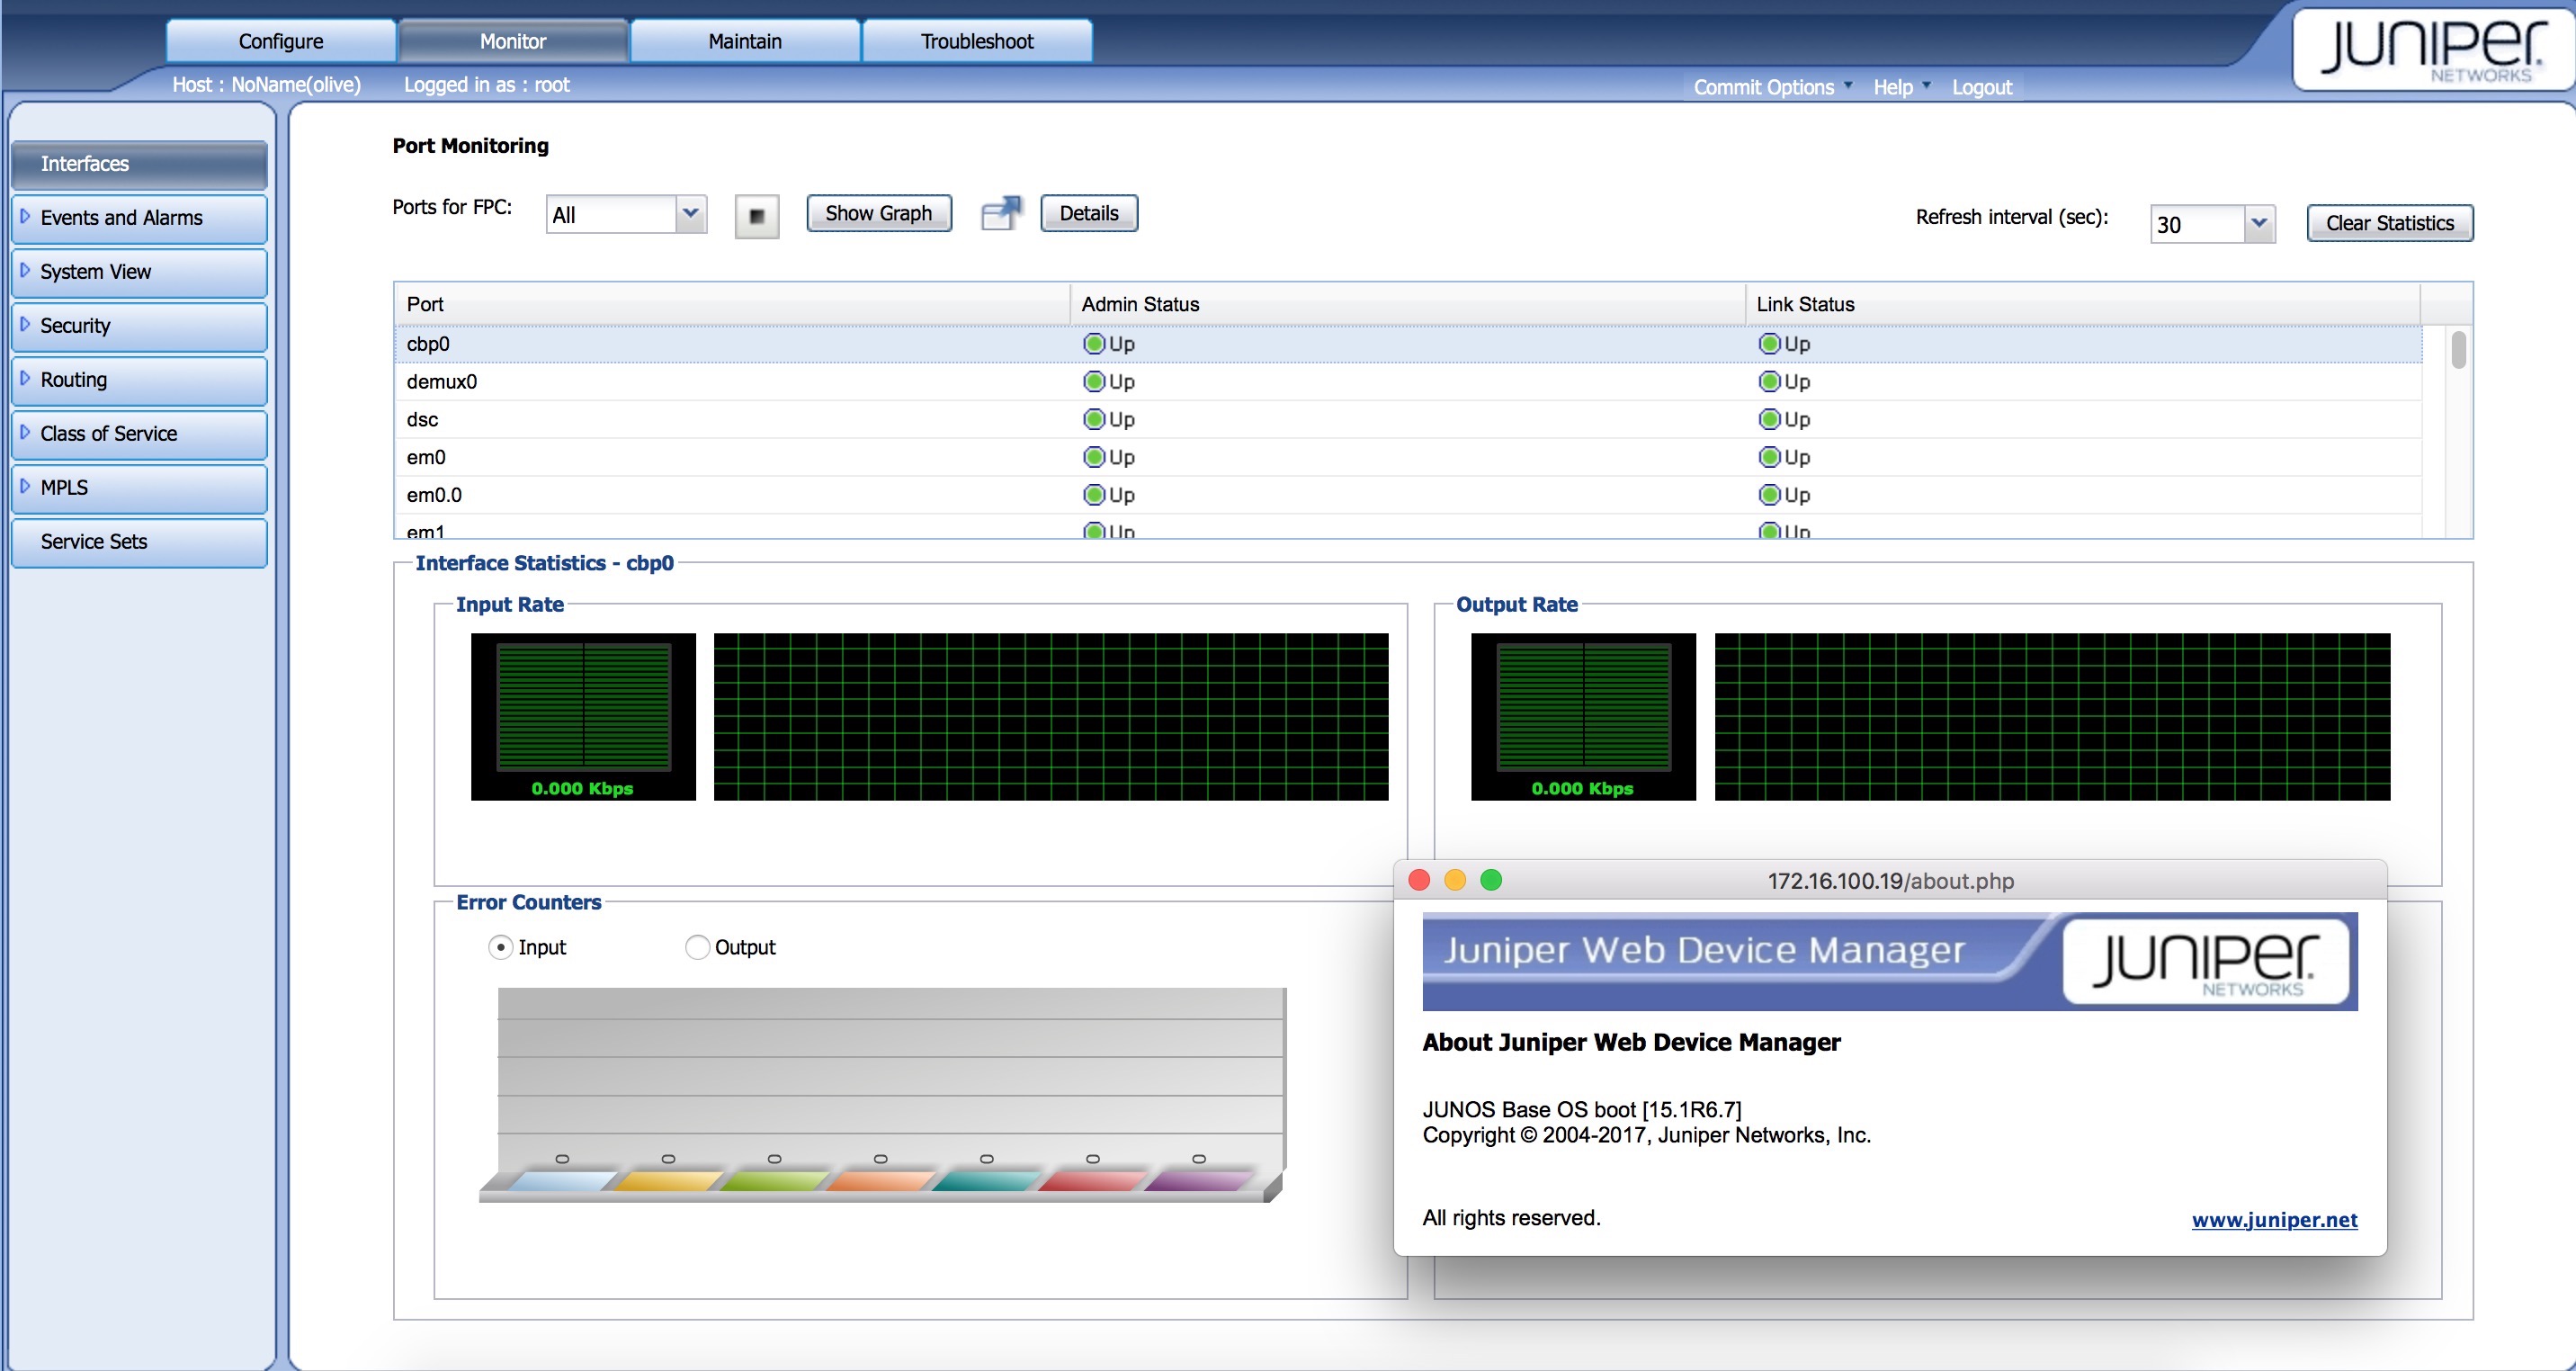
Task: Expand the MPLS sidebar section
Action: (139, 488)
